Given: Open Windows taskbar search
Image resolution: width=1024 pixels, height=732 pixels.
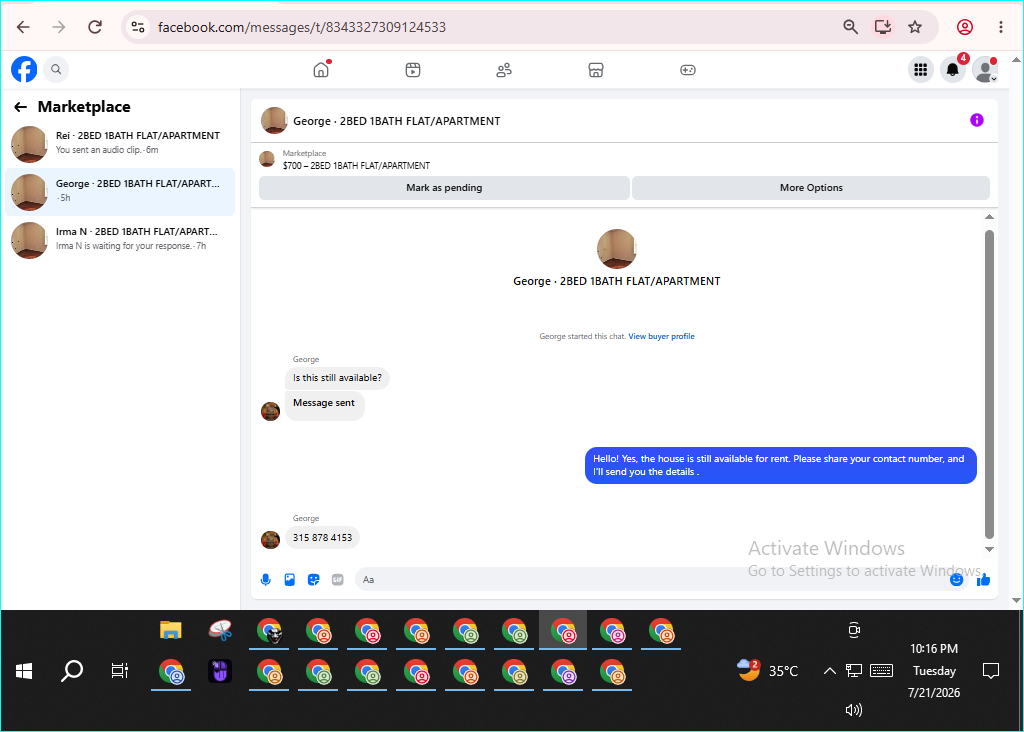Looking at the screenshot, I should point(72,671).
